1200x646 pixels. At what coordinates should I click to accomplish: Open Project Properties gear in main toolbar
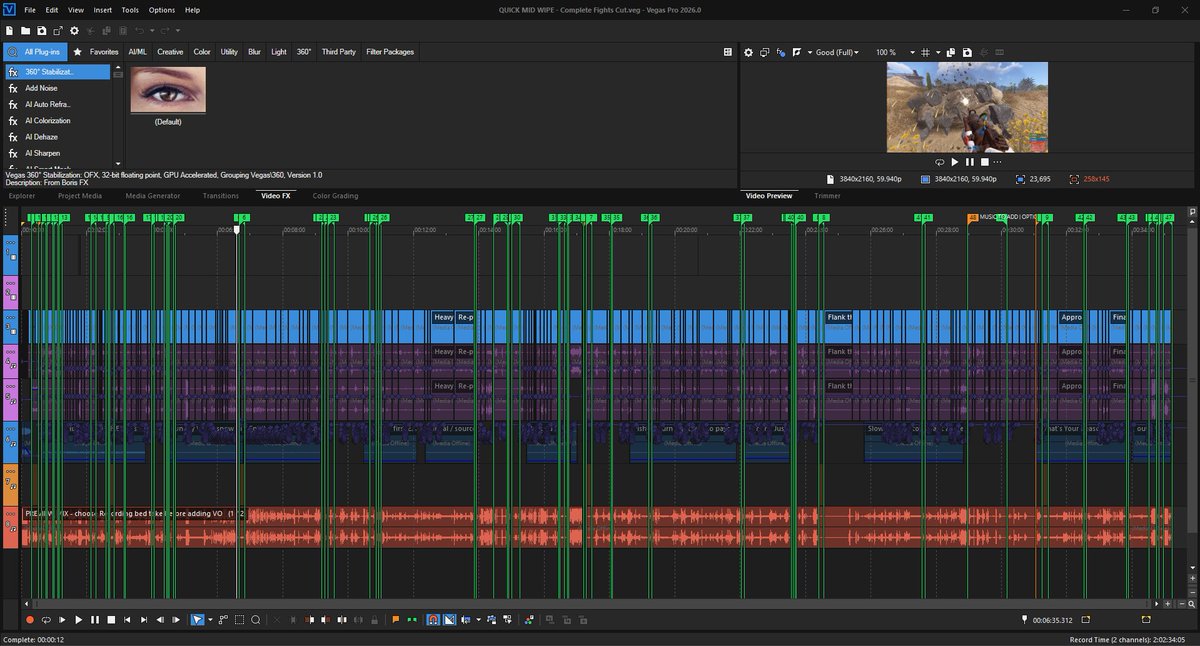[74, 31]
